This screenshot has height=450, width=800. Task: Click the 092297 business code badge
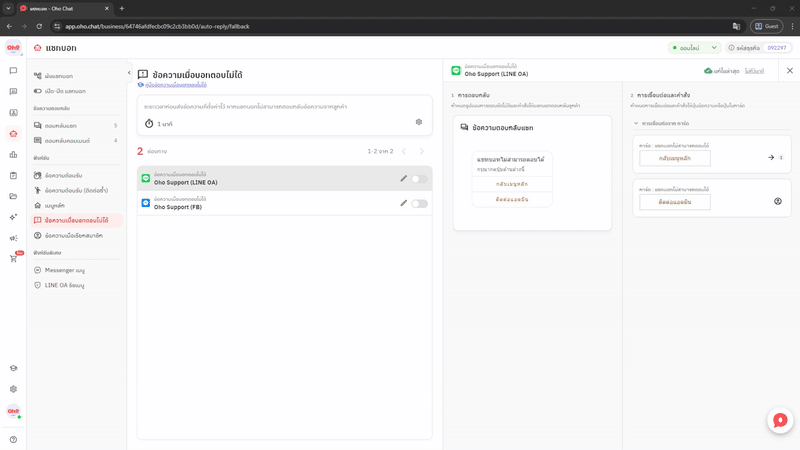(777, 47)
